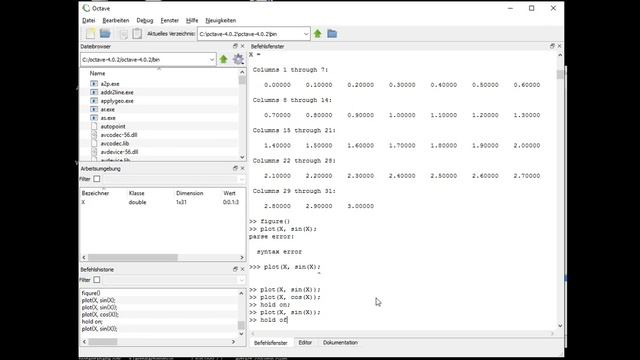Open Dateibrowser path dropdown
This screenshot has width=640, height=360.
(x=211, y=60)
